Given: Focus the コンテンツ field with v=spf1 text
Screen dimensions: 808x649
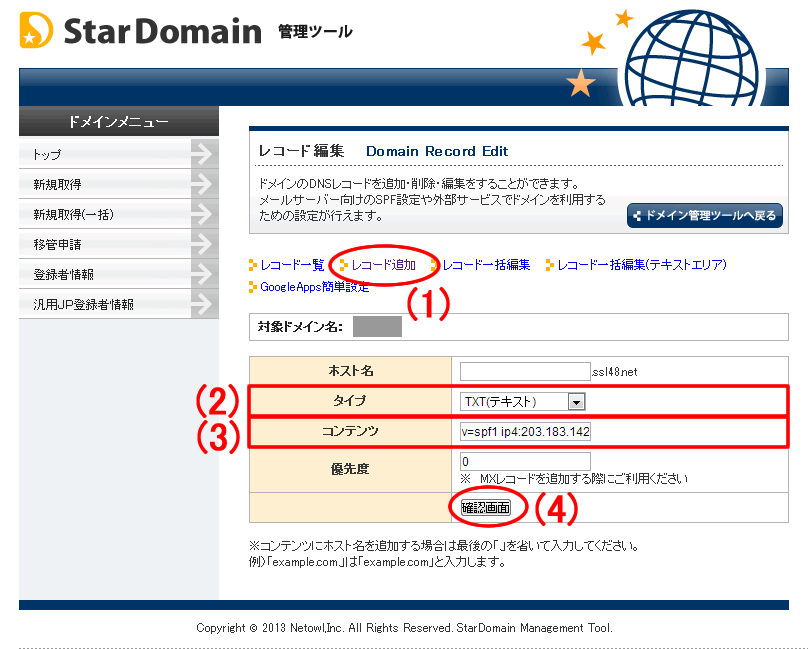Looking at the screenshot, I should click(x=525, y=431).
